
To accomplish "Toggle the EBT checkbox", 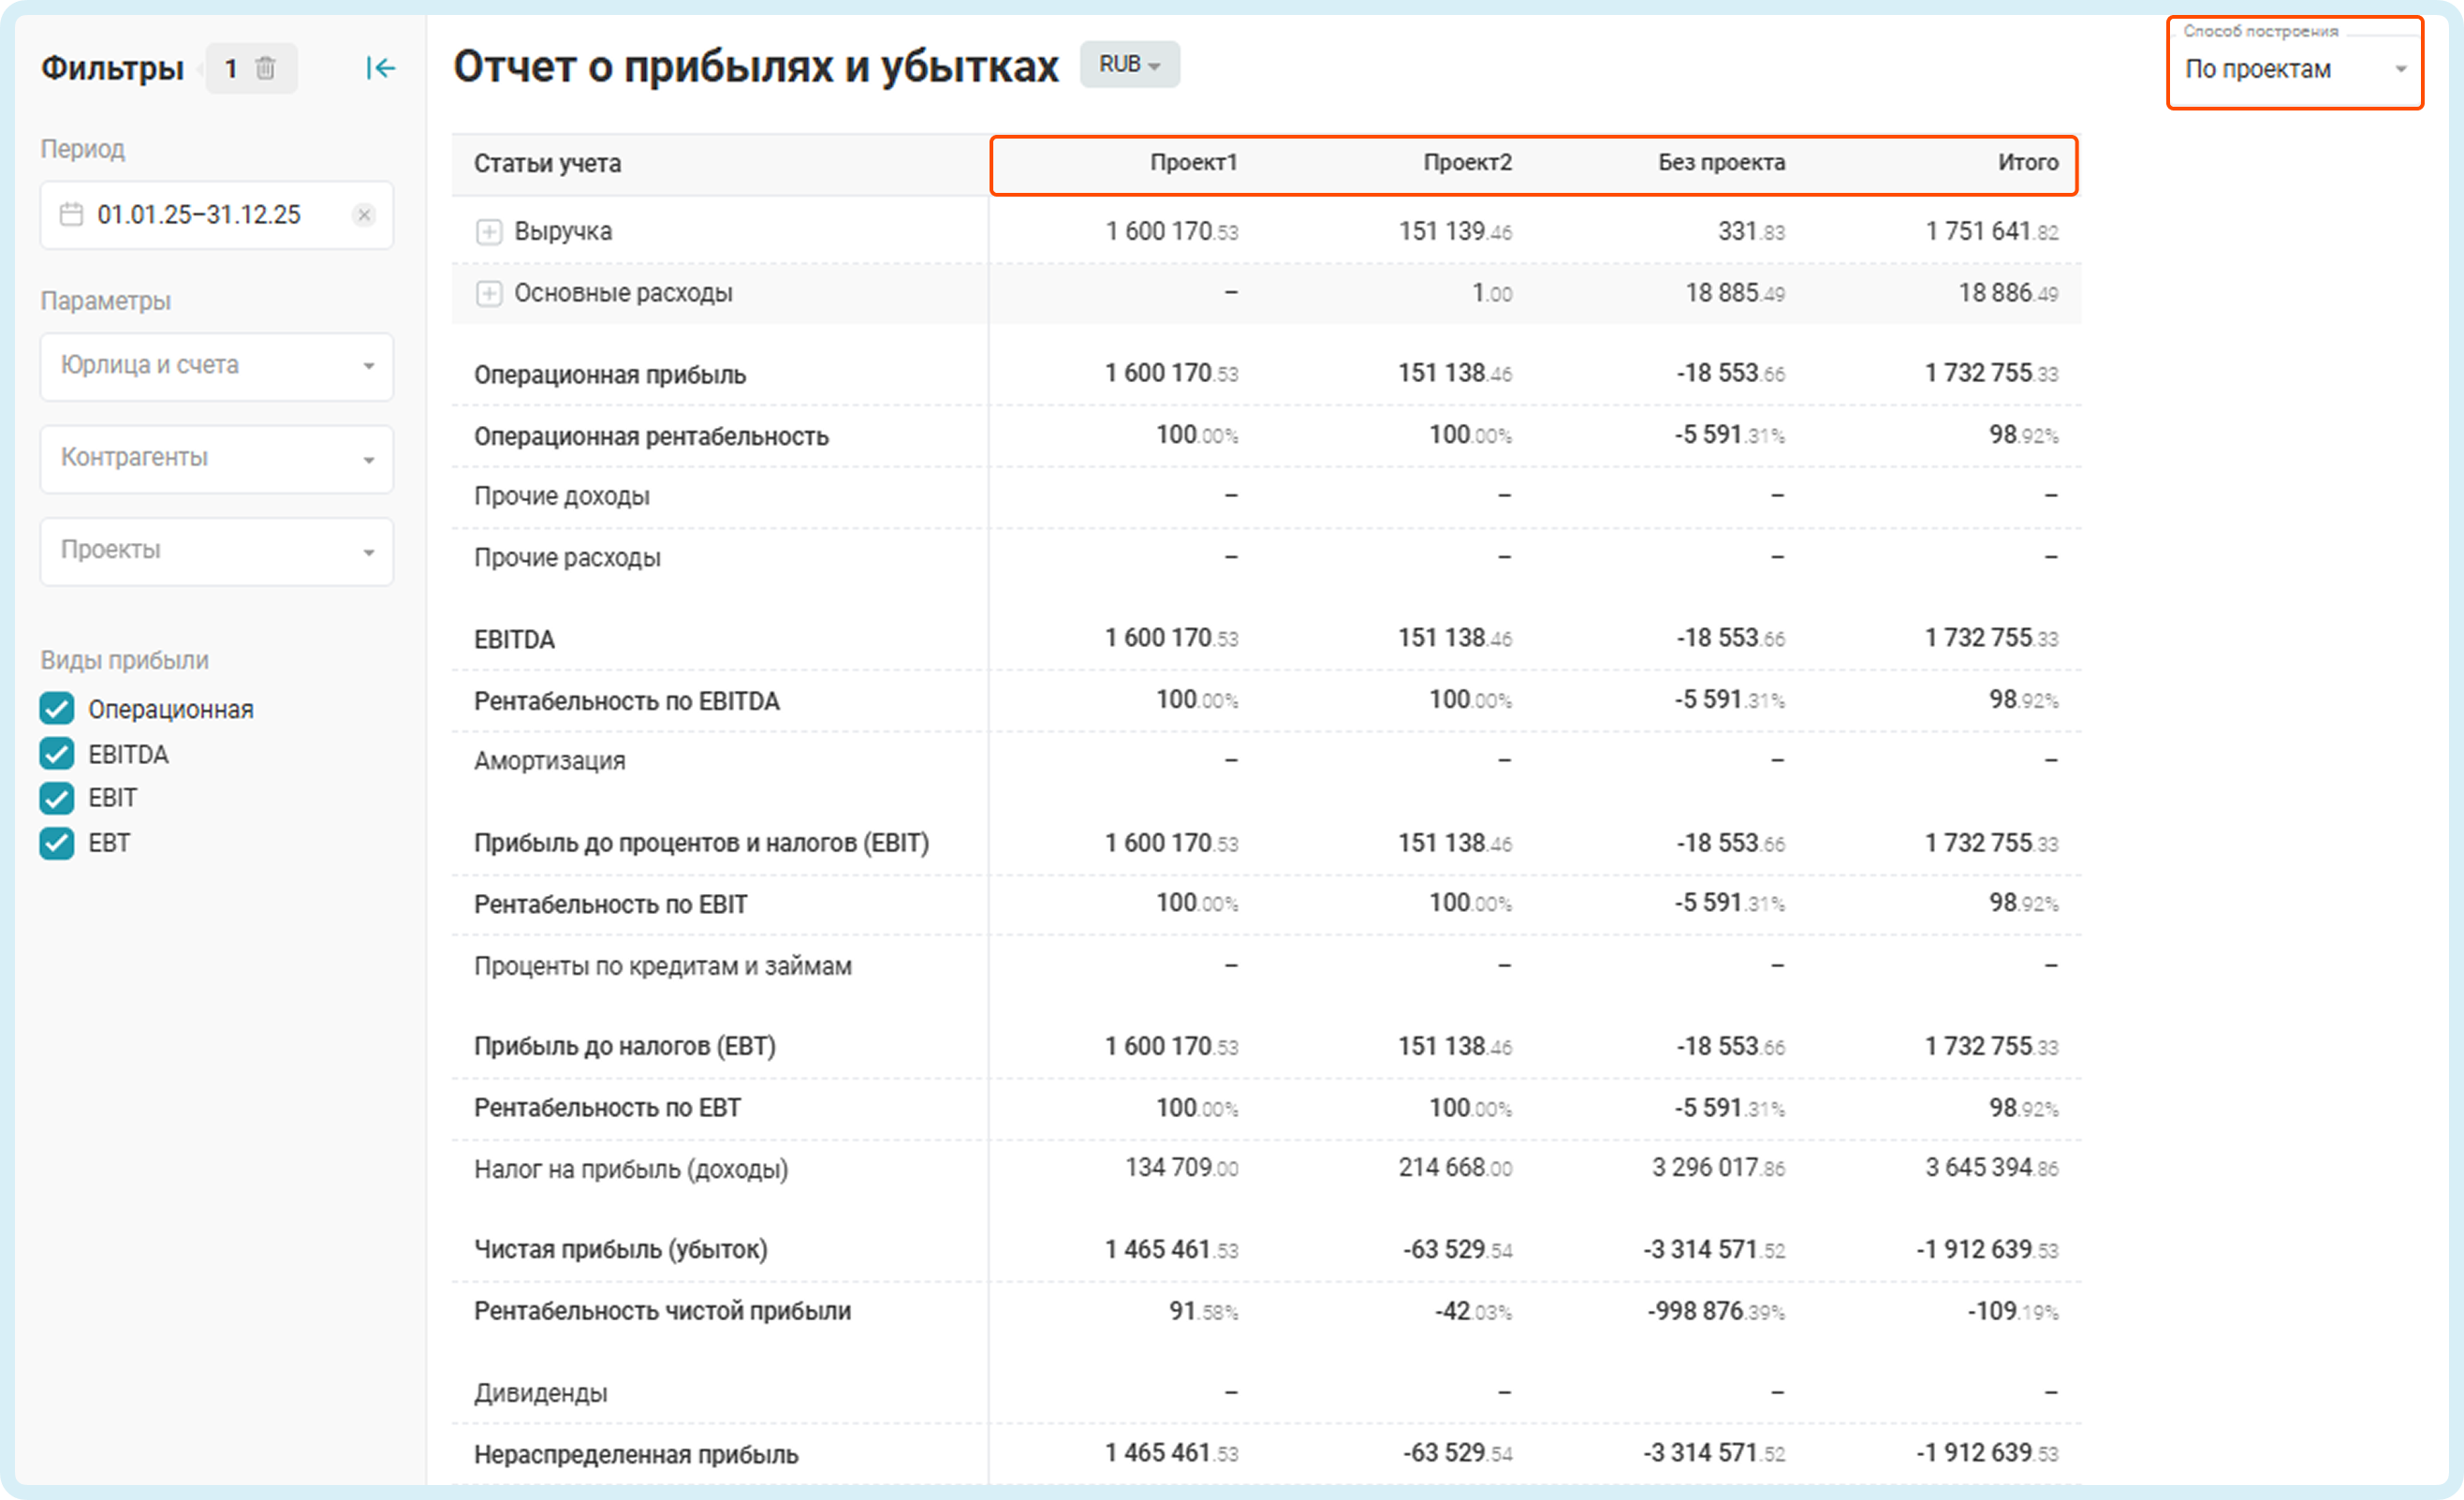I will pyautogui.click(x=57, y=843).
